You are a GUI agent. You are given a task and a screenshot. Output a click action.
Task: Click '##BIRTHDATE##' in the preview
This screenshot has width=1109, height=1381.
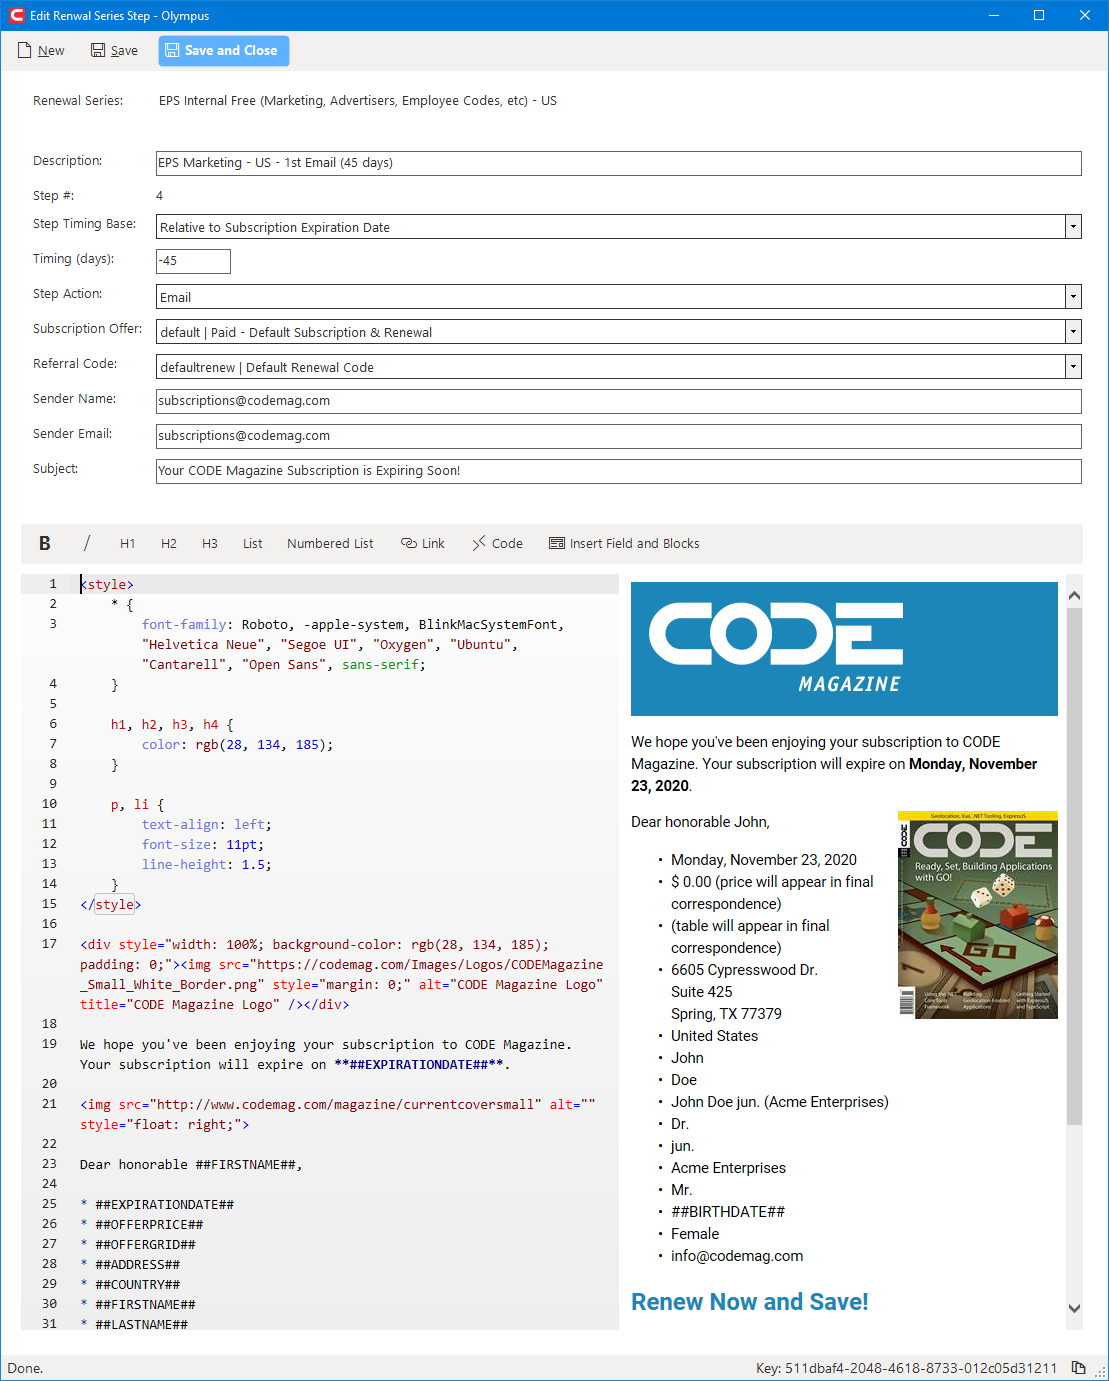coord(728,1212)
